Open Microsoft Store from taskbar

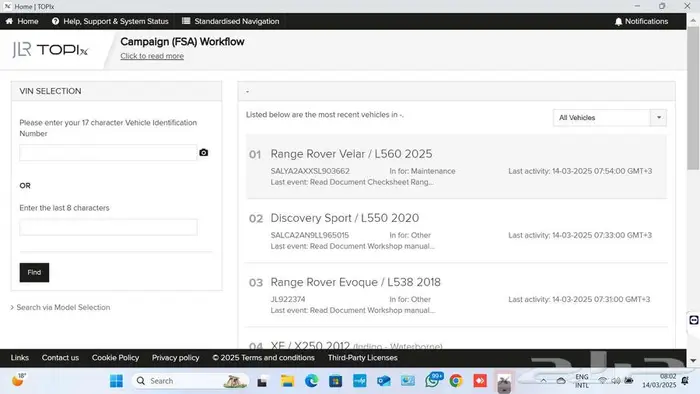click(x=335, y=381)
